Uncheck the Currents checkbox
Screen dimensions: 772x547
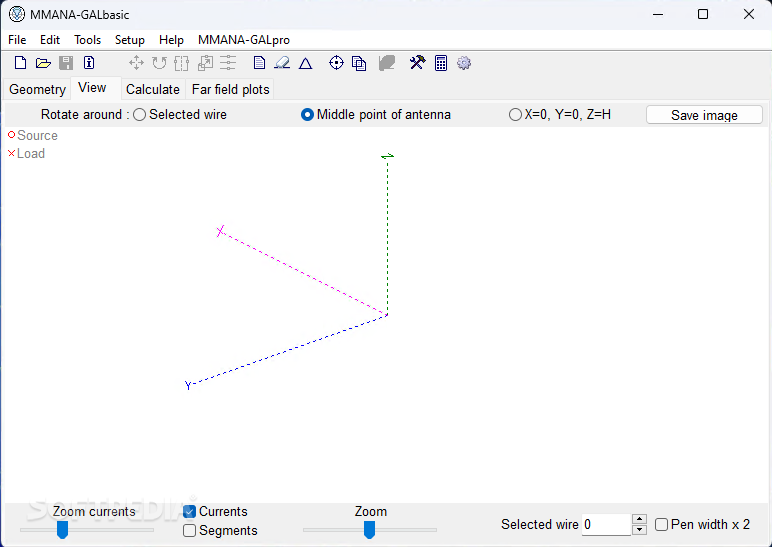(x=190, y=512)
